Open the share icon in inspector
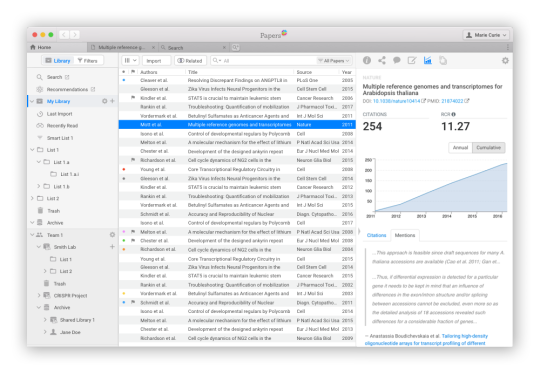 (x=382, y=61)
